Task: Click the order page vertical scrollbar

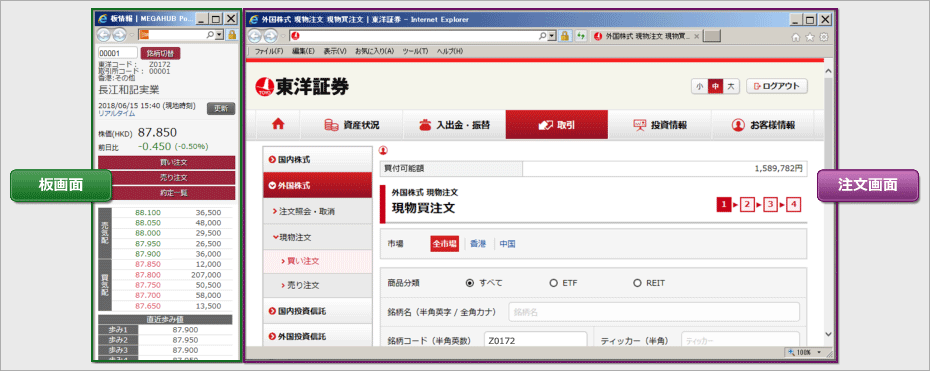Action: coord(829,202)
